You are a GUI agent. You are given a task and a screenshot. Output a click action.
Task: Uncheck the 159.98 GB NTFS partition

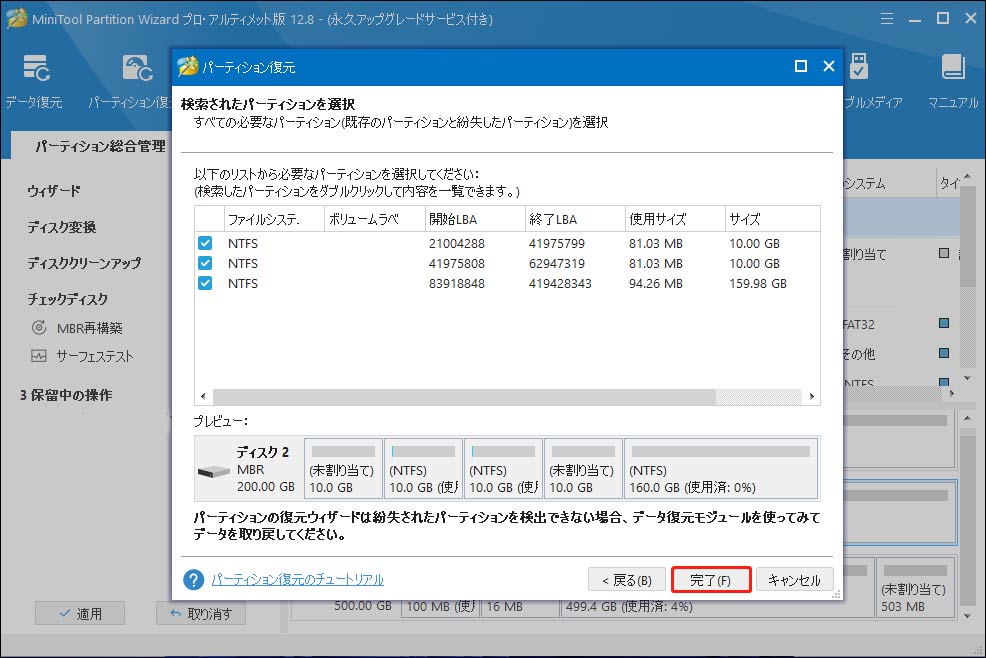(205, 284)
